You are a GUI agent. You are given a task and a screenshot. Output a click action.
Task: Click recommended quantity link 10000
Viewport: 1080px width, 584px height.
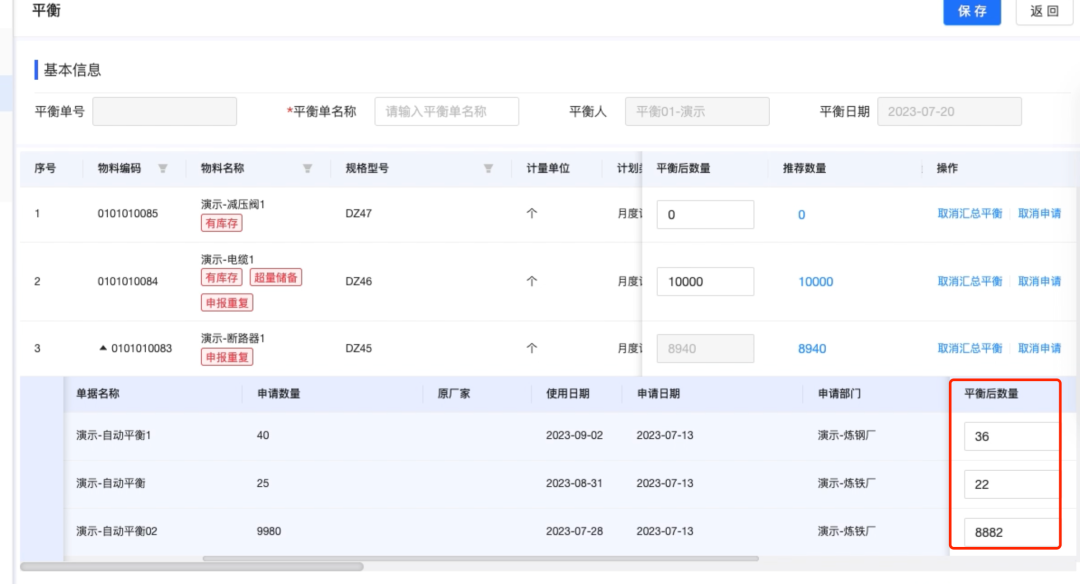(x=816, y=282)
